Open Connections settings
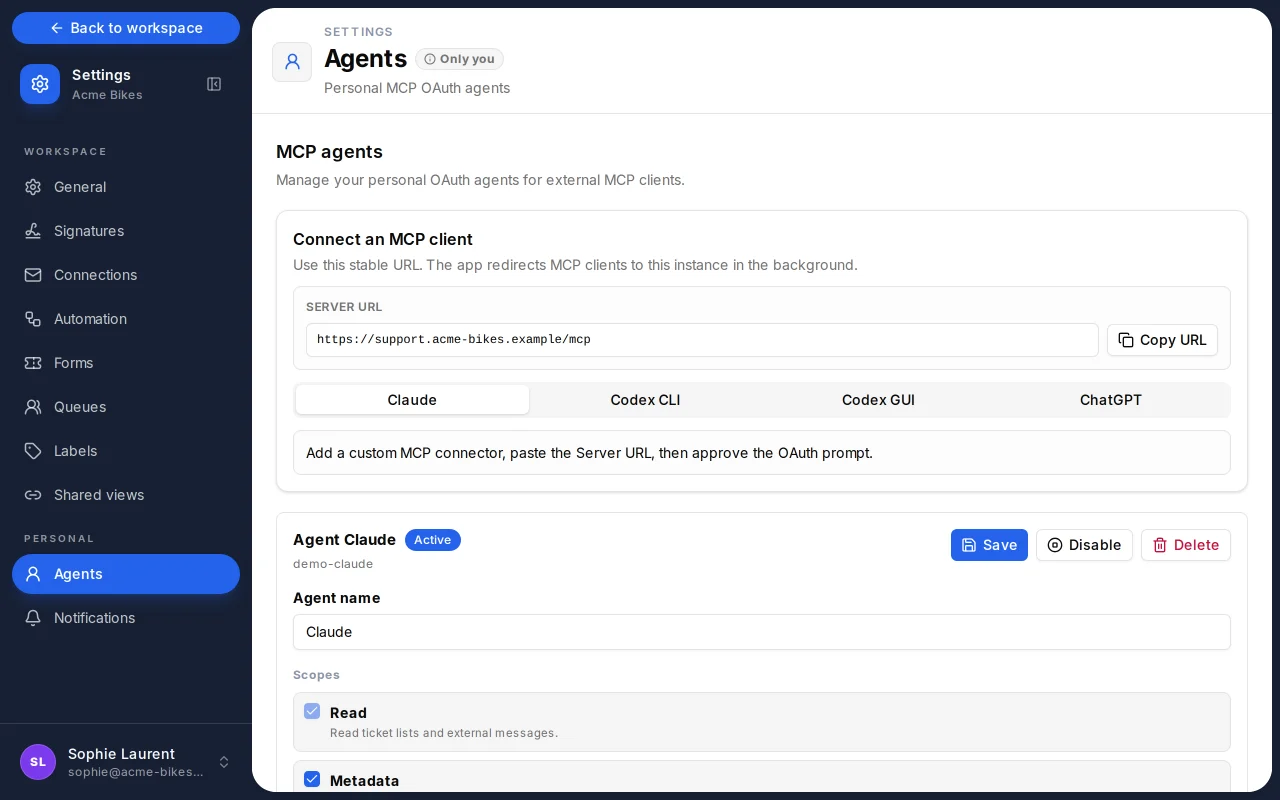 tap(126, 275)
